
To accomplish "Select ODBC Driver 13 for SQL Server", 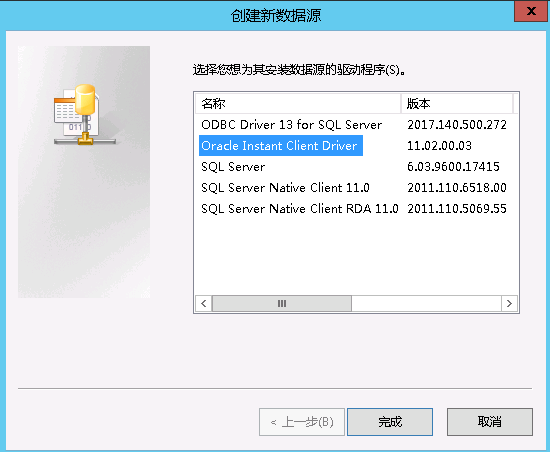I will click(x=291, y=125).
